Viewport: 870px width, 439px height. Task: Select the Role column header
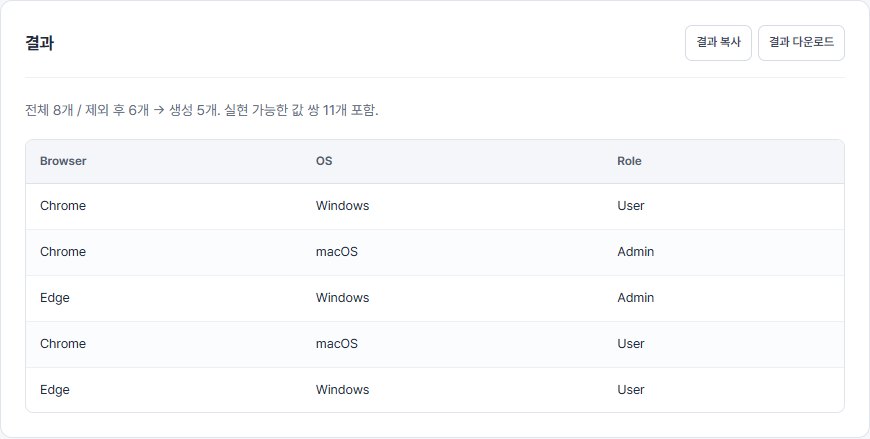coord(629,161)
